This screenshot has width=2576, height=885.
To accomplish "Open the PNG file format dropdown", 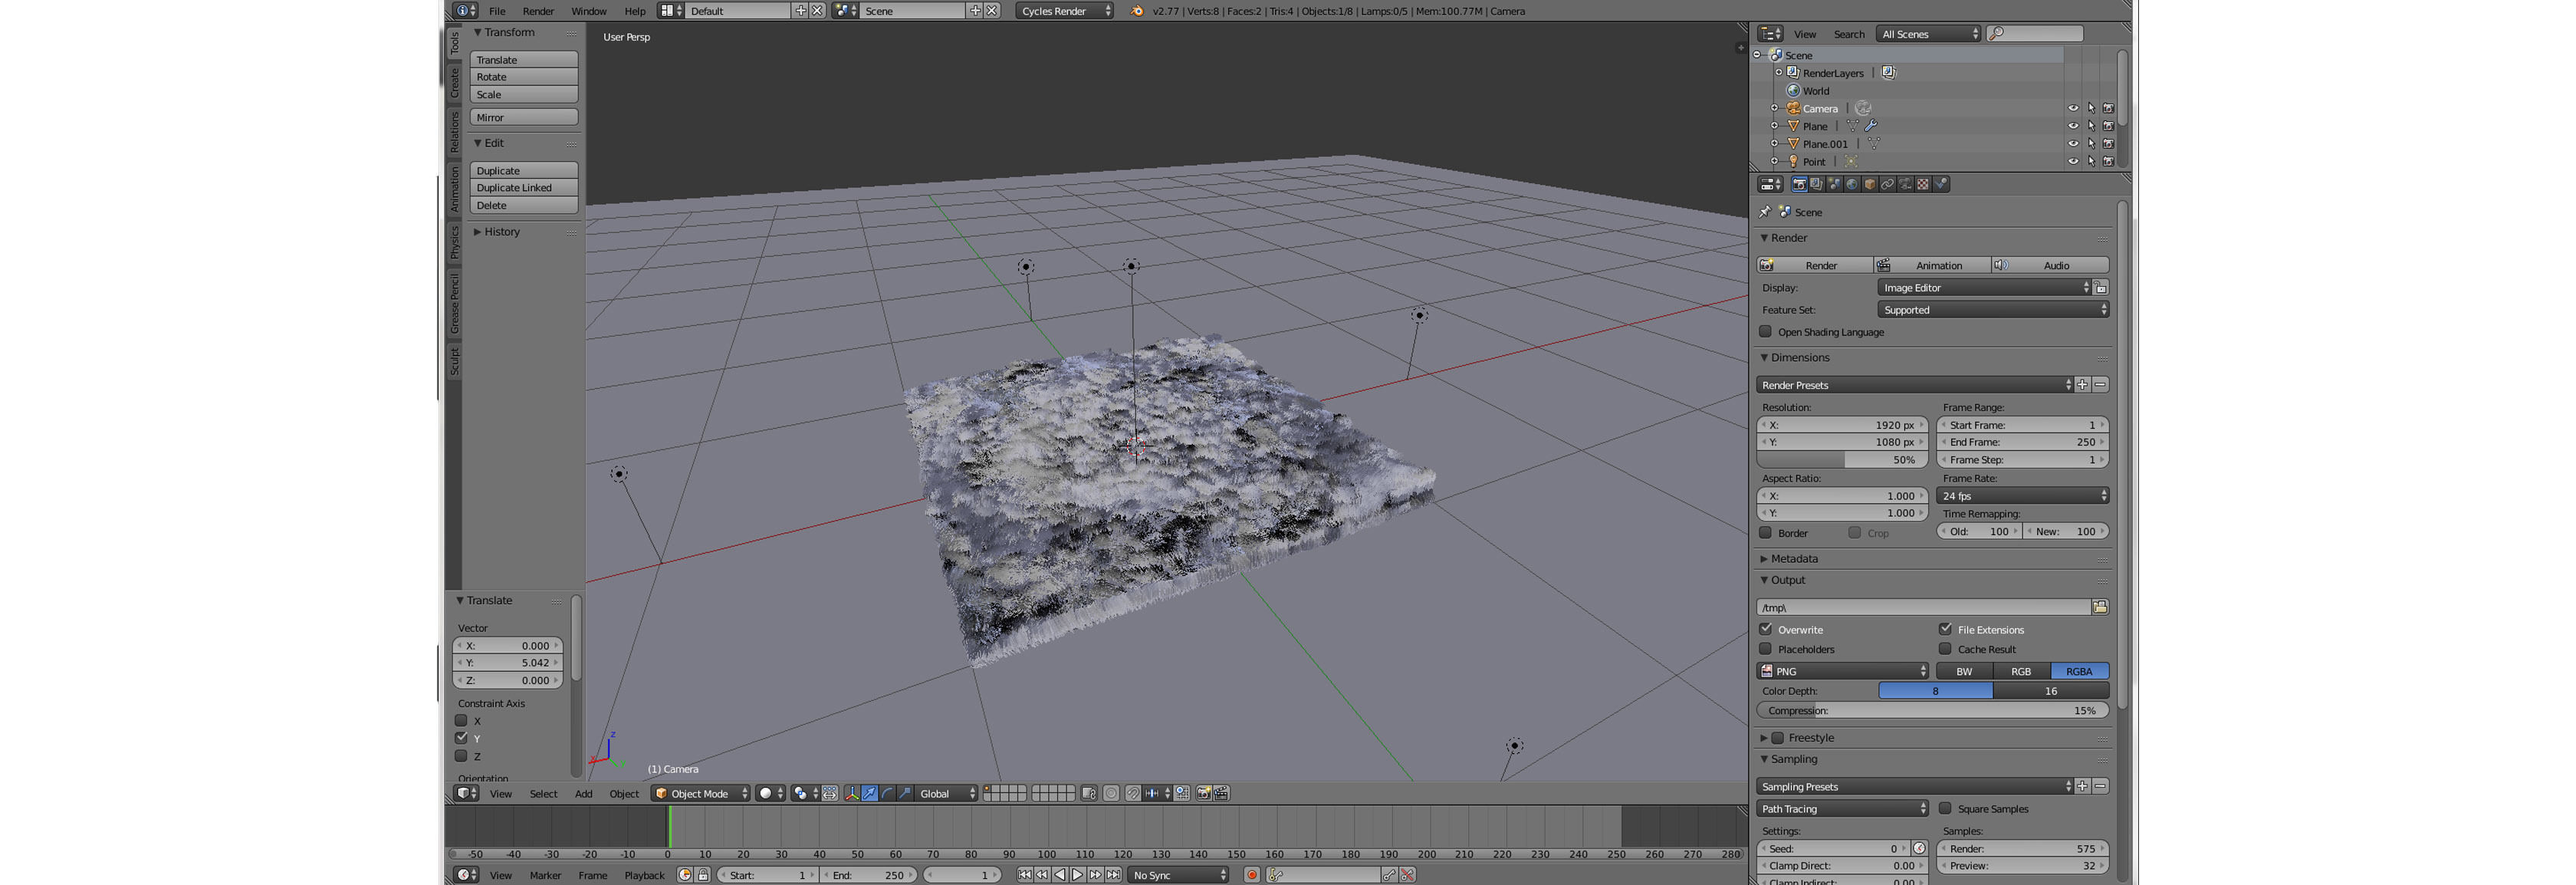I will [1842, 671].
